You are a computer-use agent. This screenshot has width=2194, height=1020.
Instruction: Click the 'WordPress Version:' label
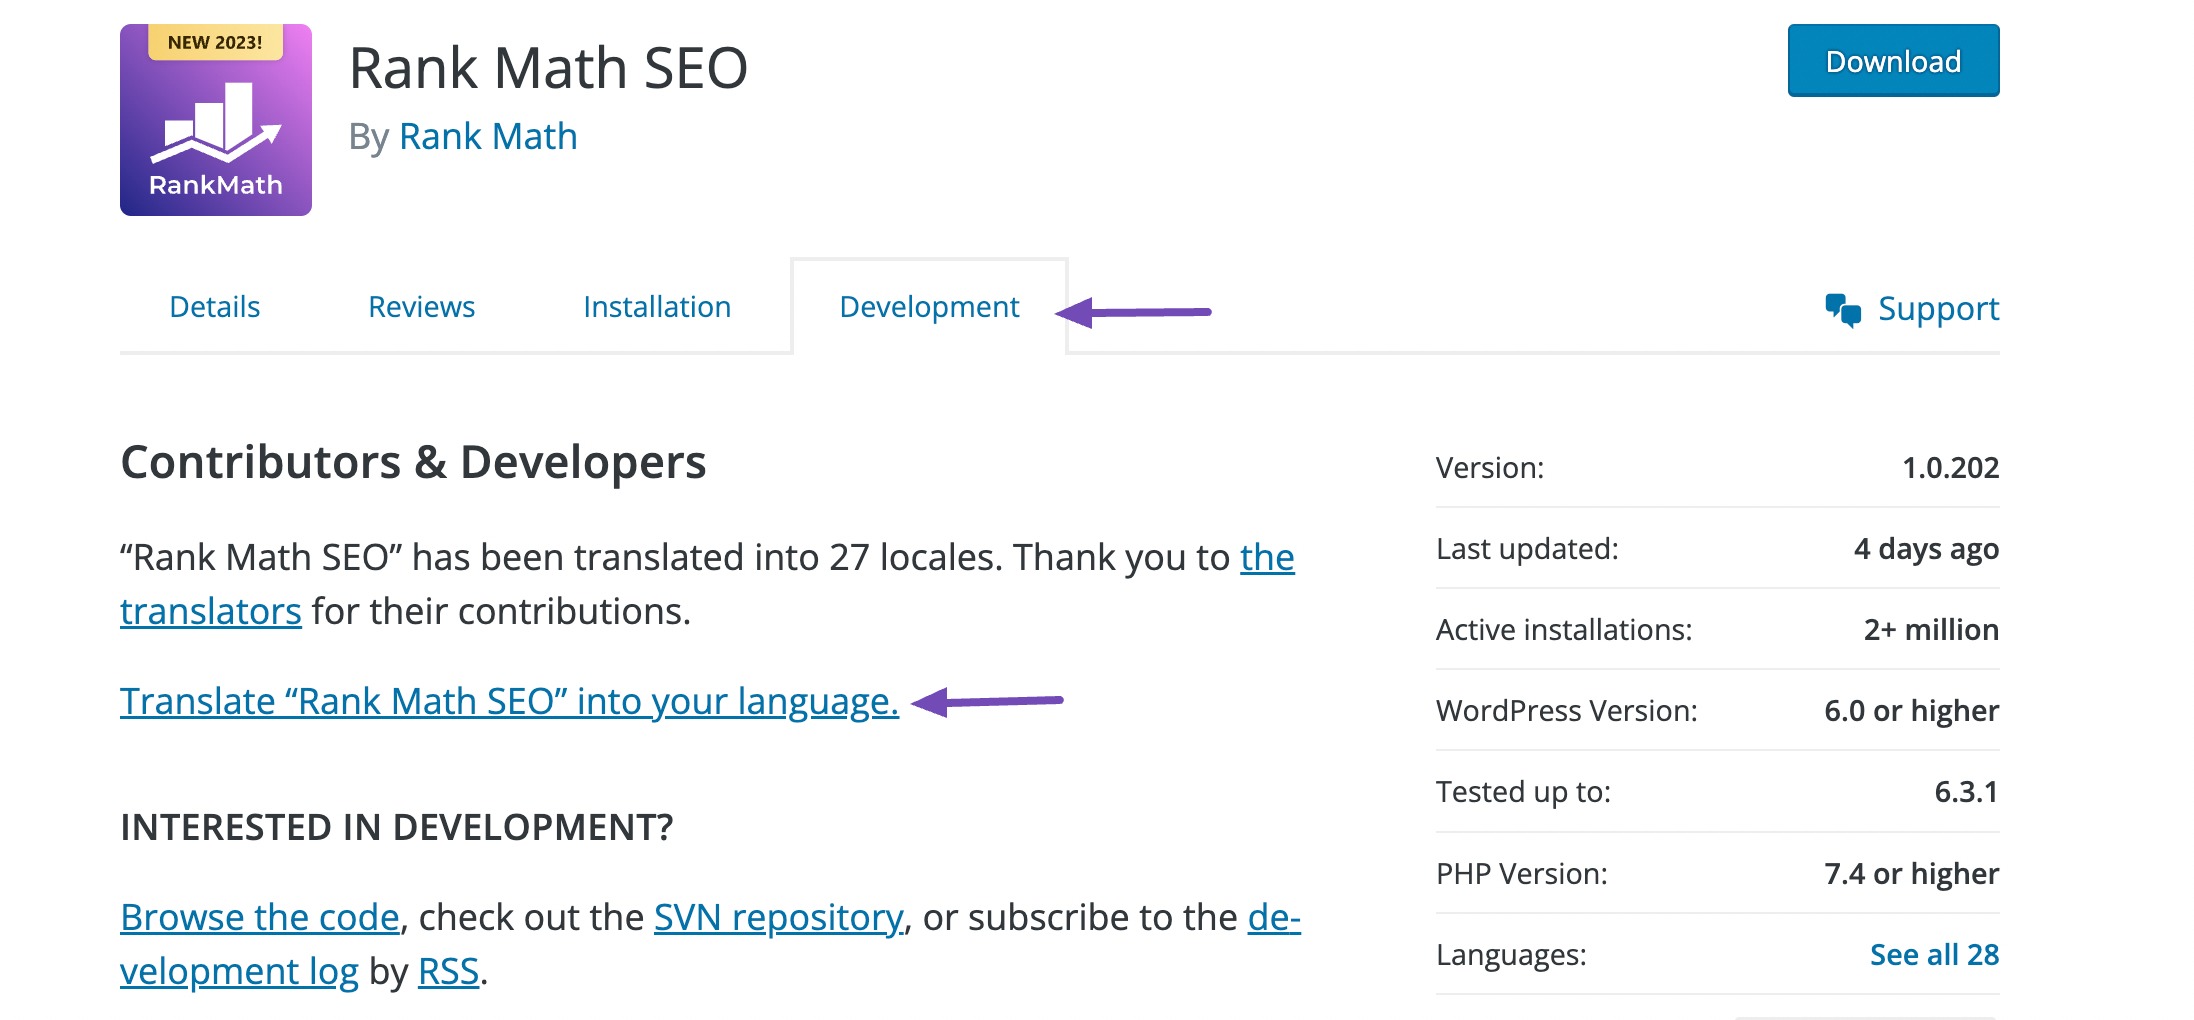click(x=1567, y=711)
